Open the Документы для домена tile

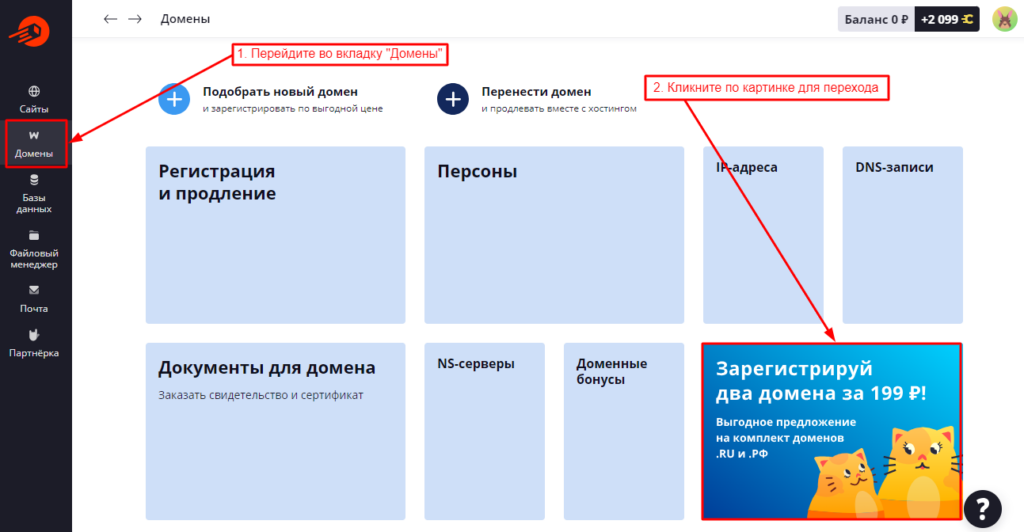click(276, 431)
